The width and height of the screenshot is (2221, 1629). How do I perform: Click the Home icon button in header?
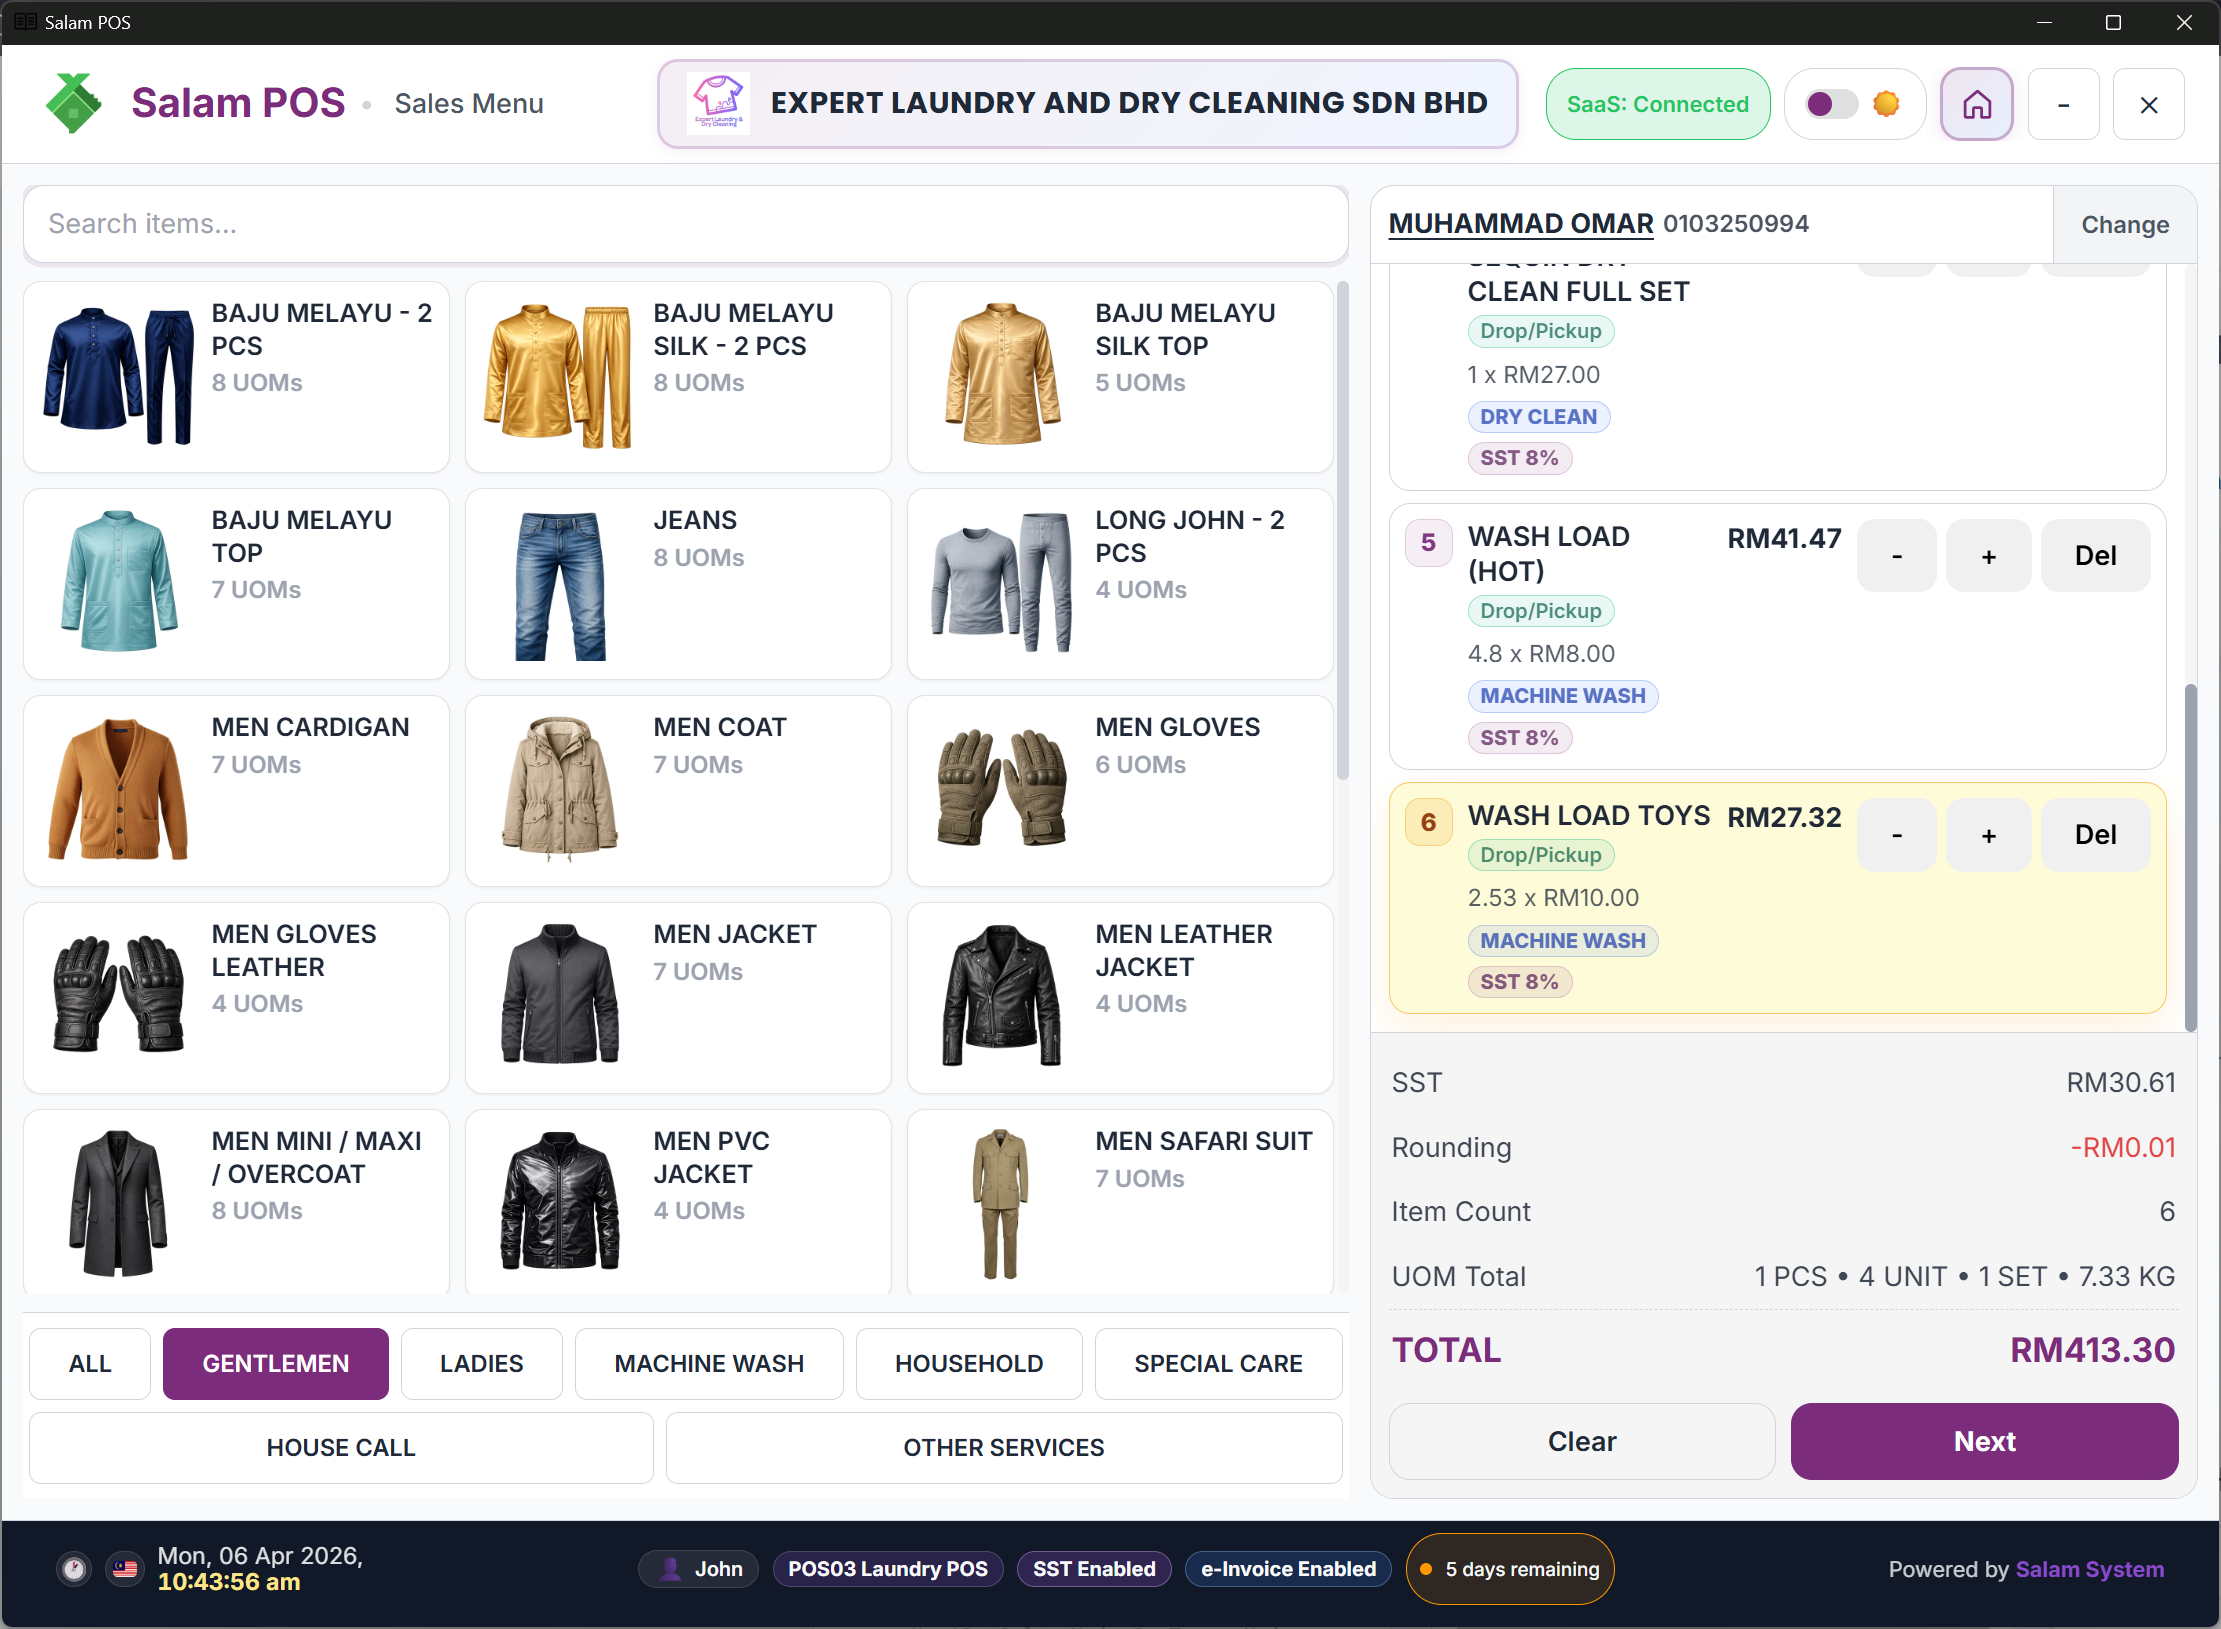click(1976, 104)
